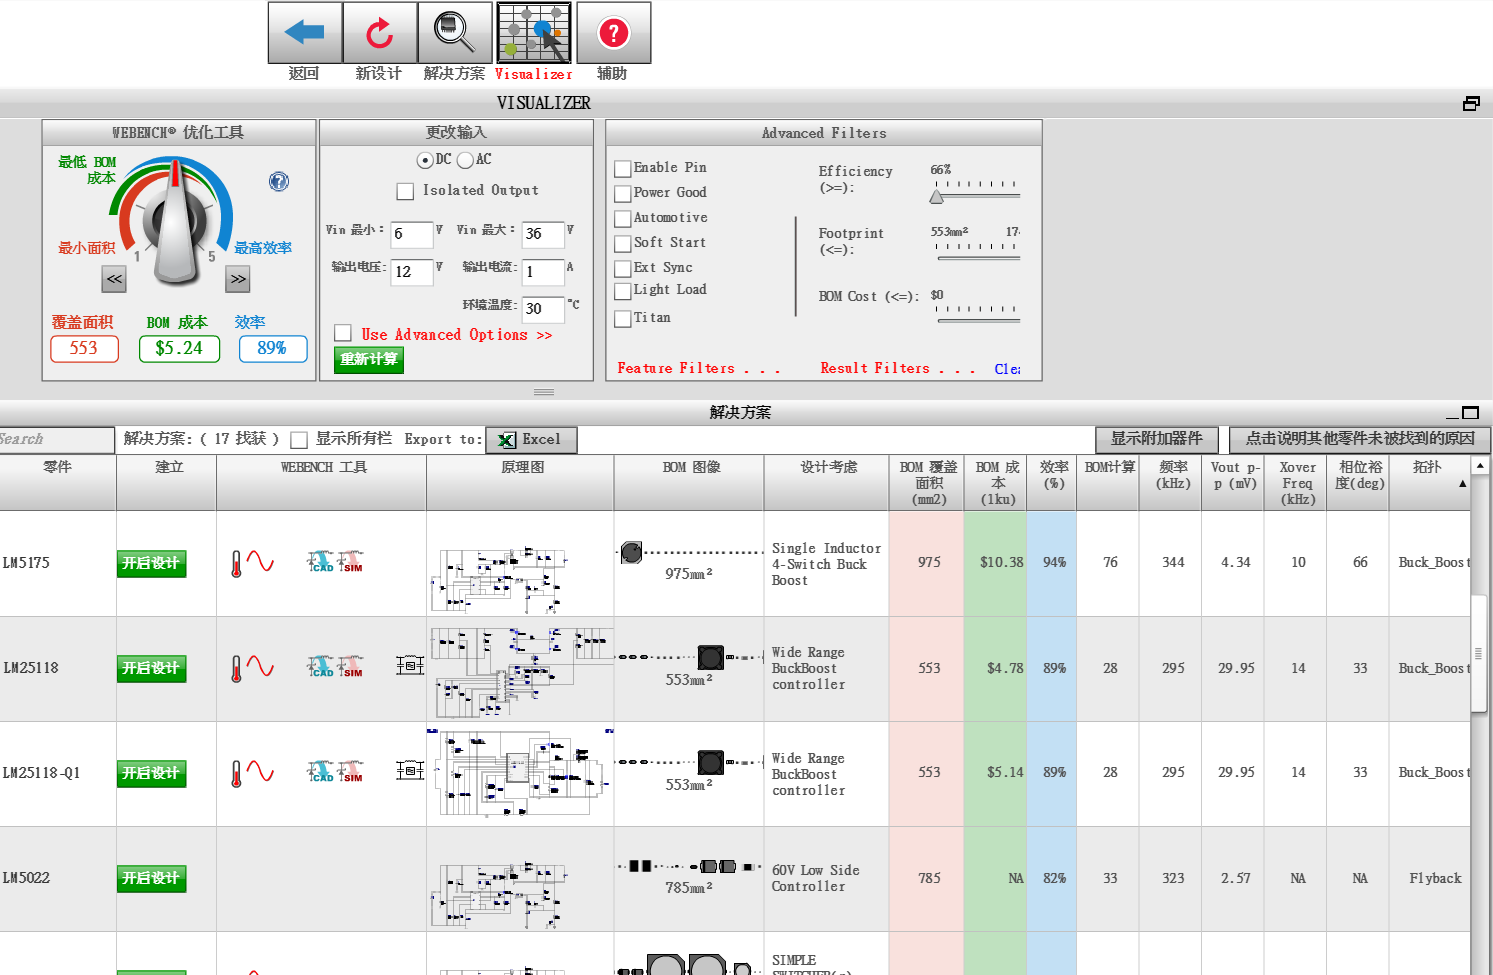Screen dimensions: 1493x975
Task: Start a new design via 新设计 icon
Action: 379,33
